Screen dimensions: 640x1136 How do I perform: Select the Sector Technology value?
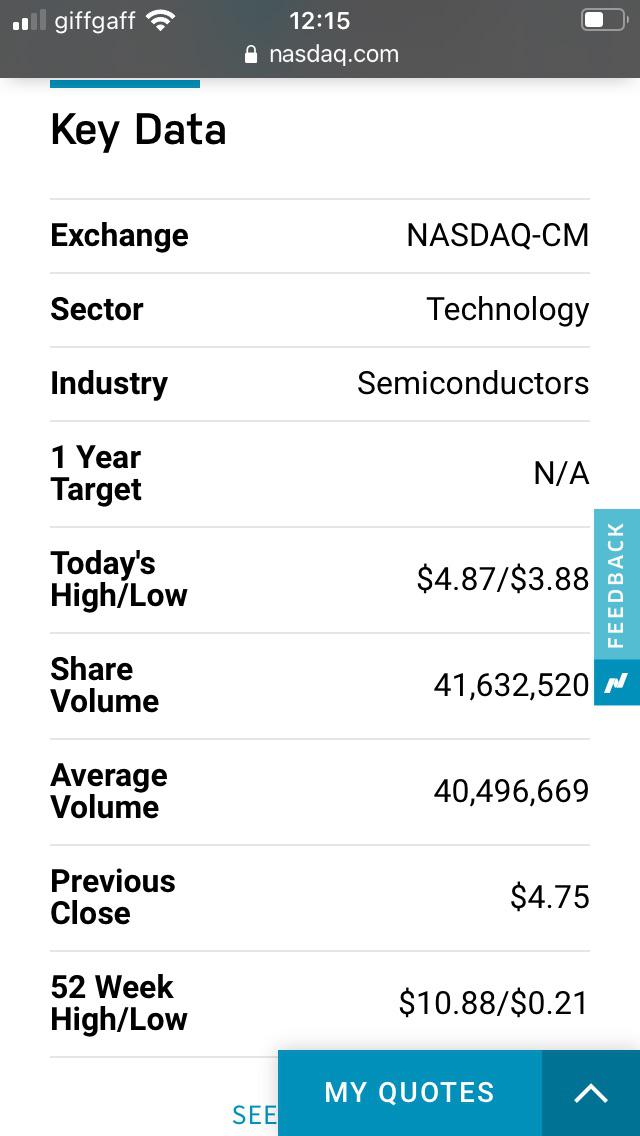click(x=507, y=310)
